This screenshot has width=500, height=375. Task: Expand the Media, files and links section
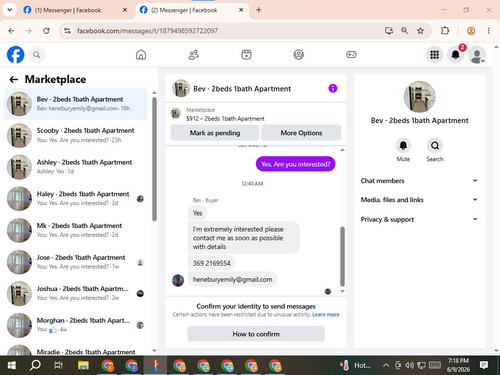[x=419, y=200]
